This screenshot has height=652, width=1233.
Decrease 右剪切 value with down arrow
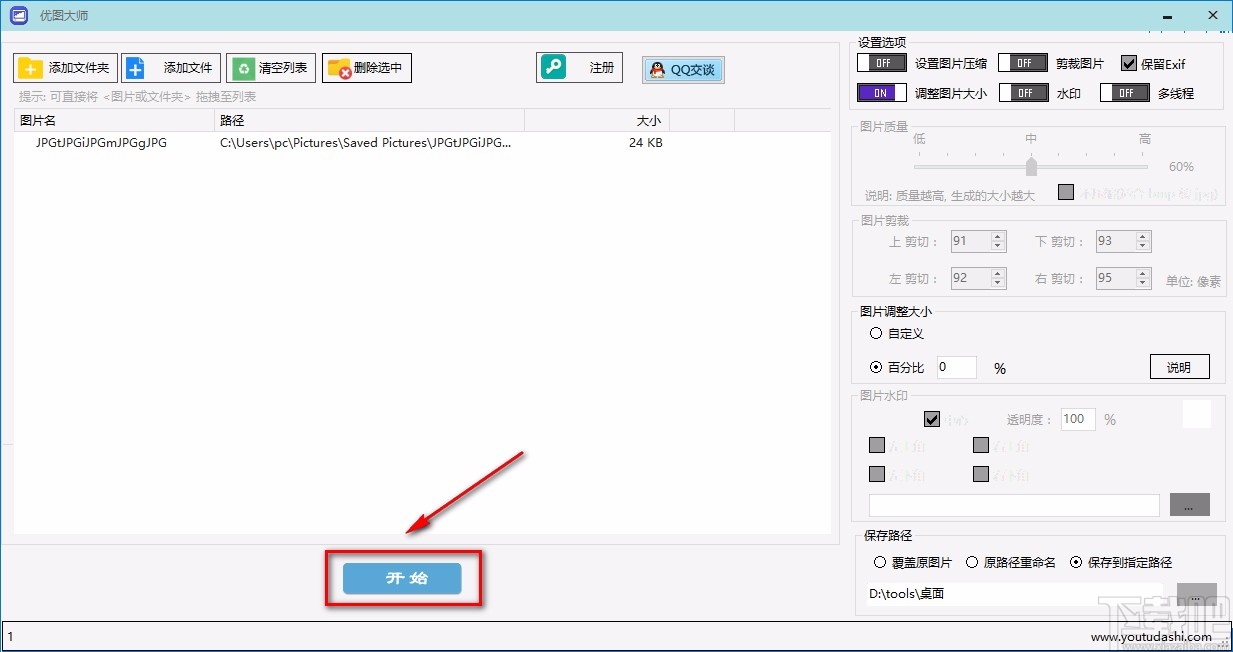1141,282
